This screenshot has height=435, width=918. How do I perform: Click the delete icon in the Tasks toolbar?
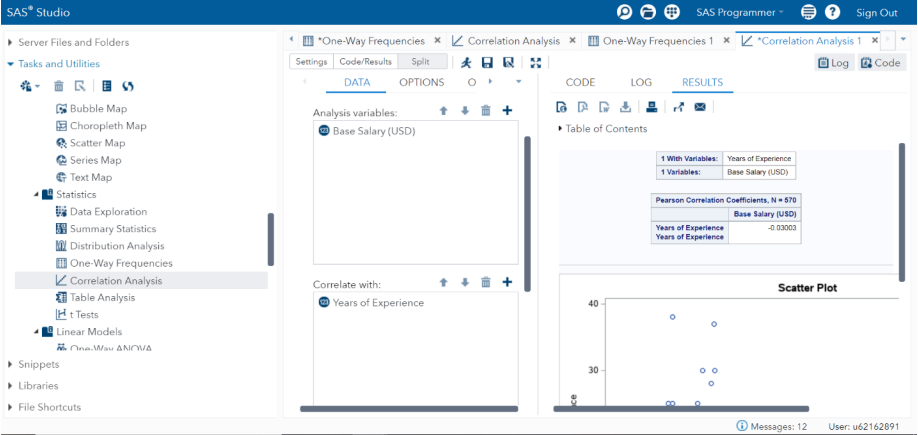click(x=59, y=86)
